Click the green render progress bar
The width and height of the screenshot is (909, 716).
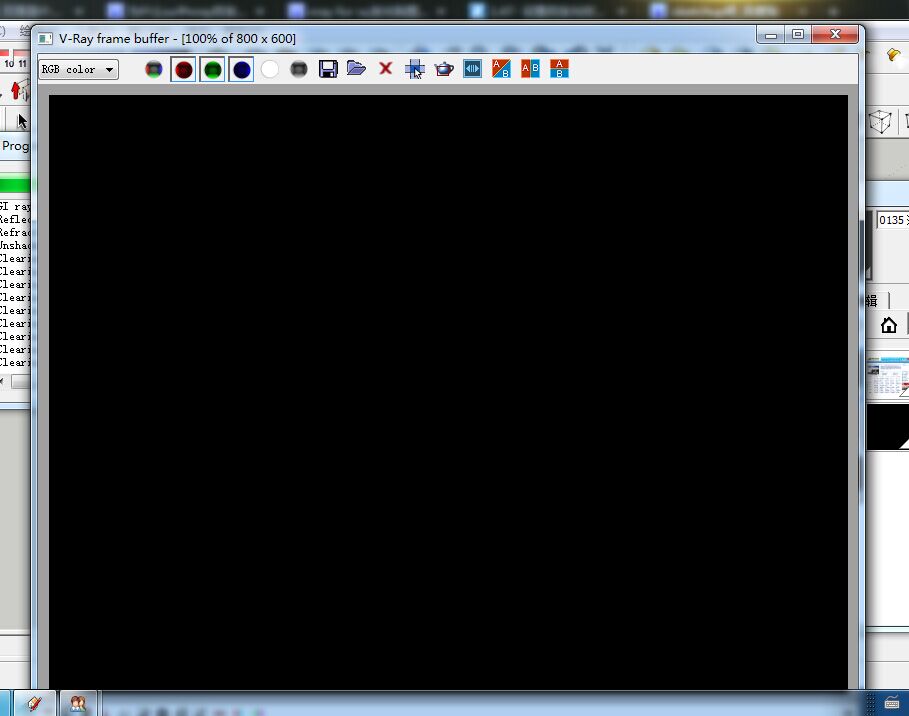(15, 184)
